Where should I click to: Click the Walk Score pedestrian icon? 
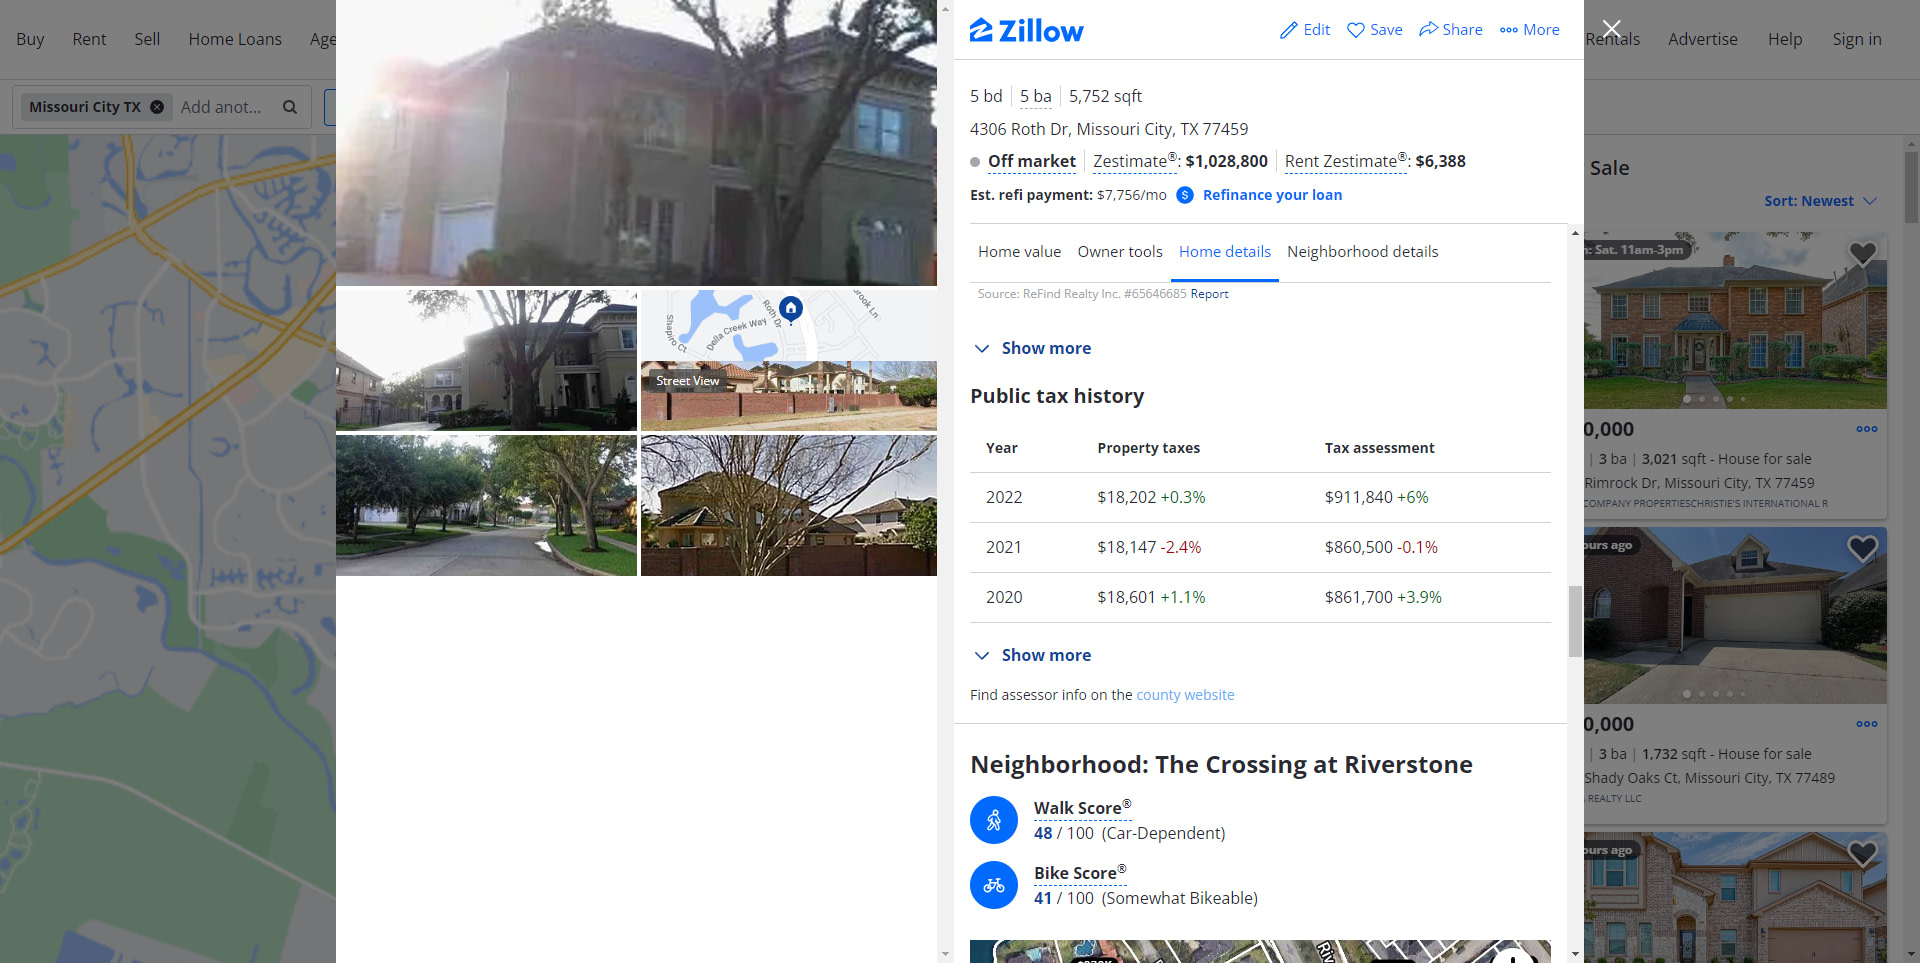tap(994, 820)
